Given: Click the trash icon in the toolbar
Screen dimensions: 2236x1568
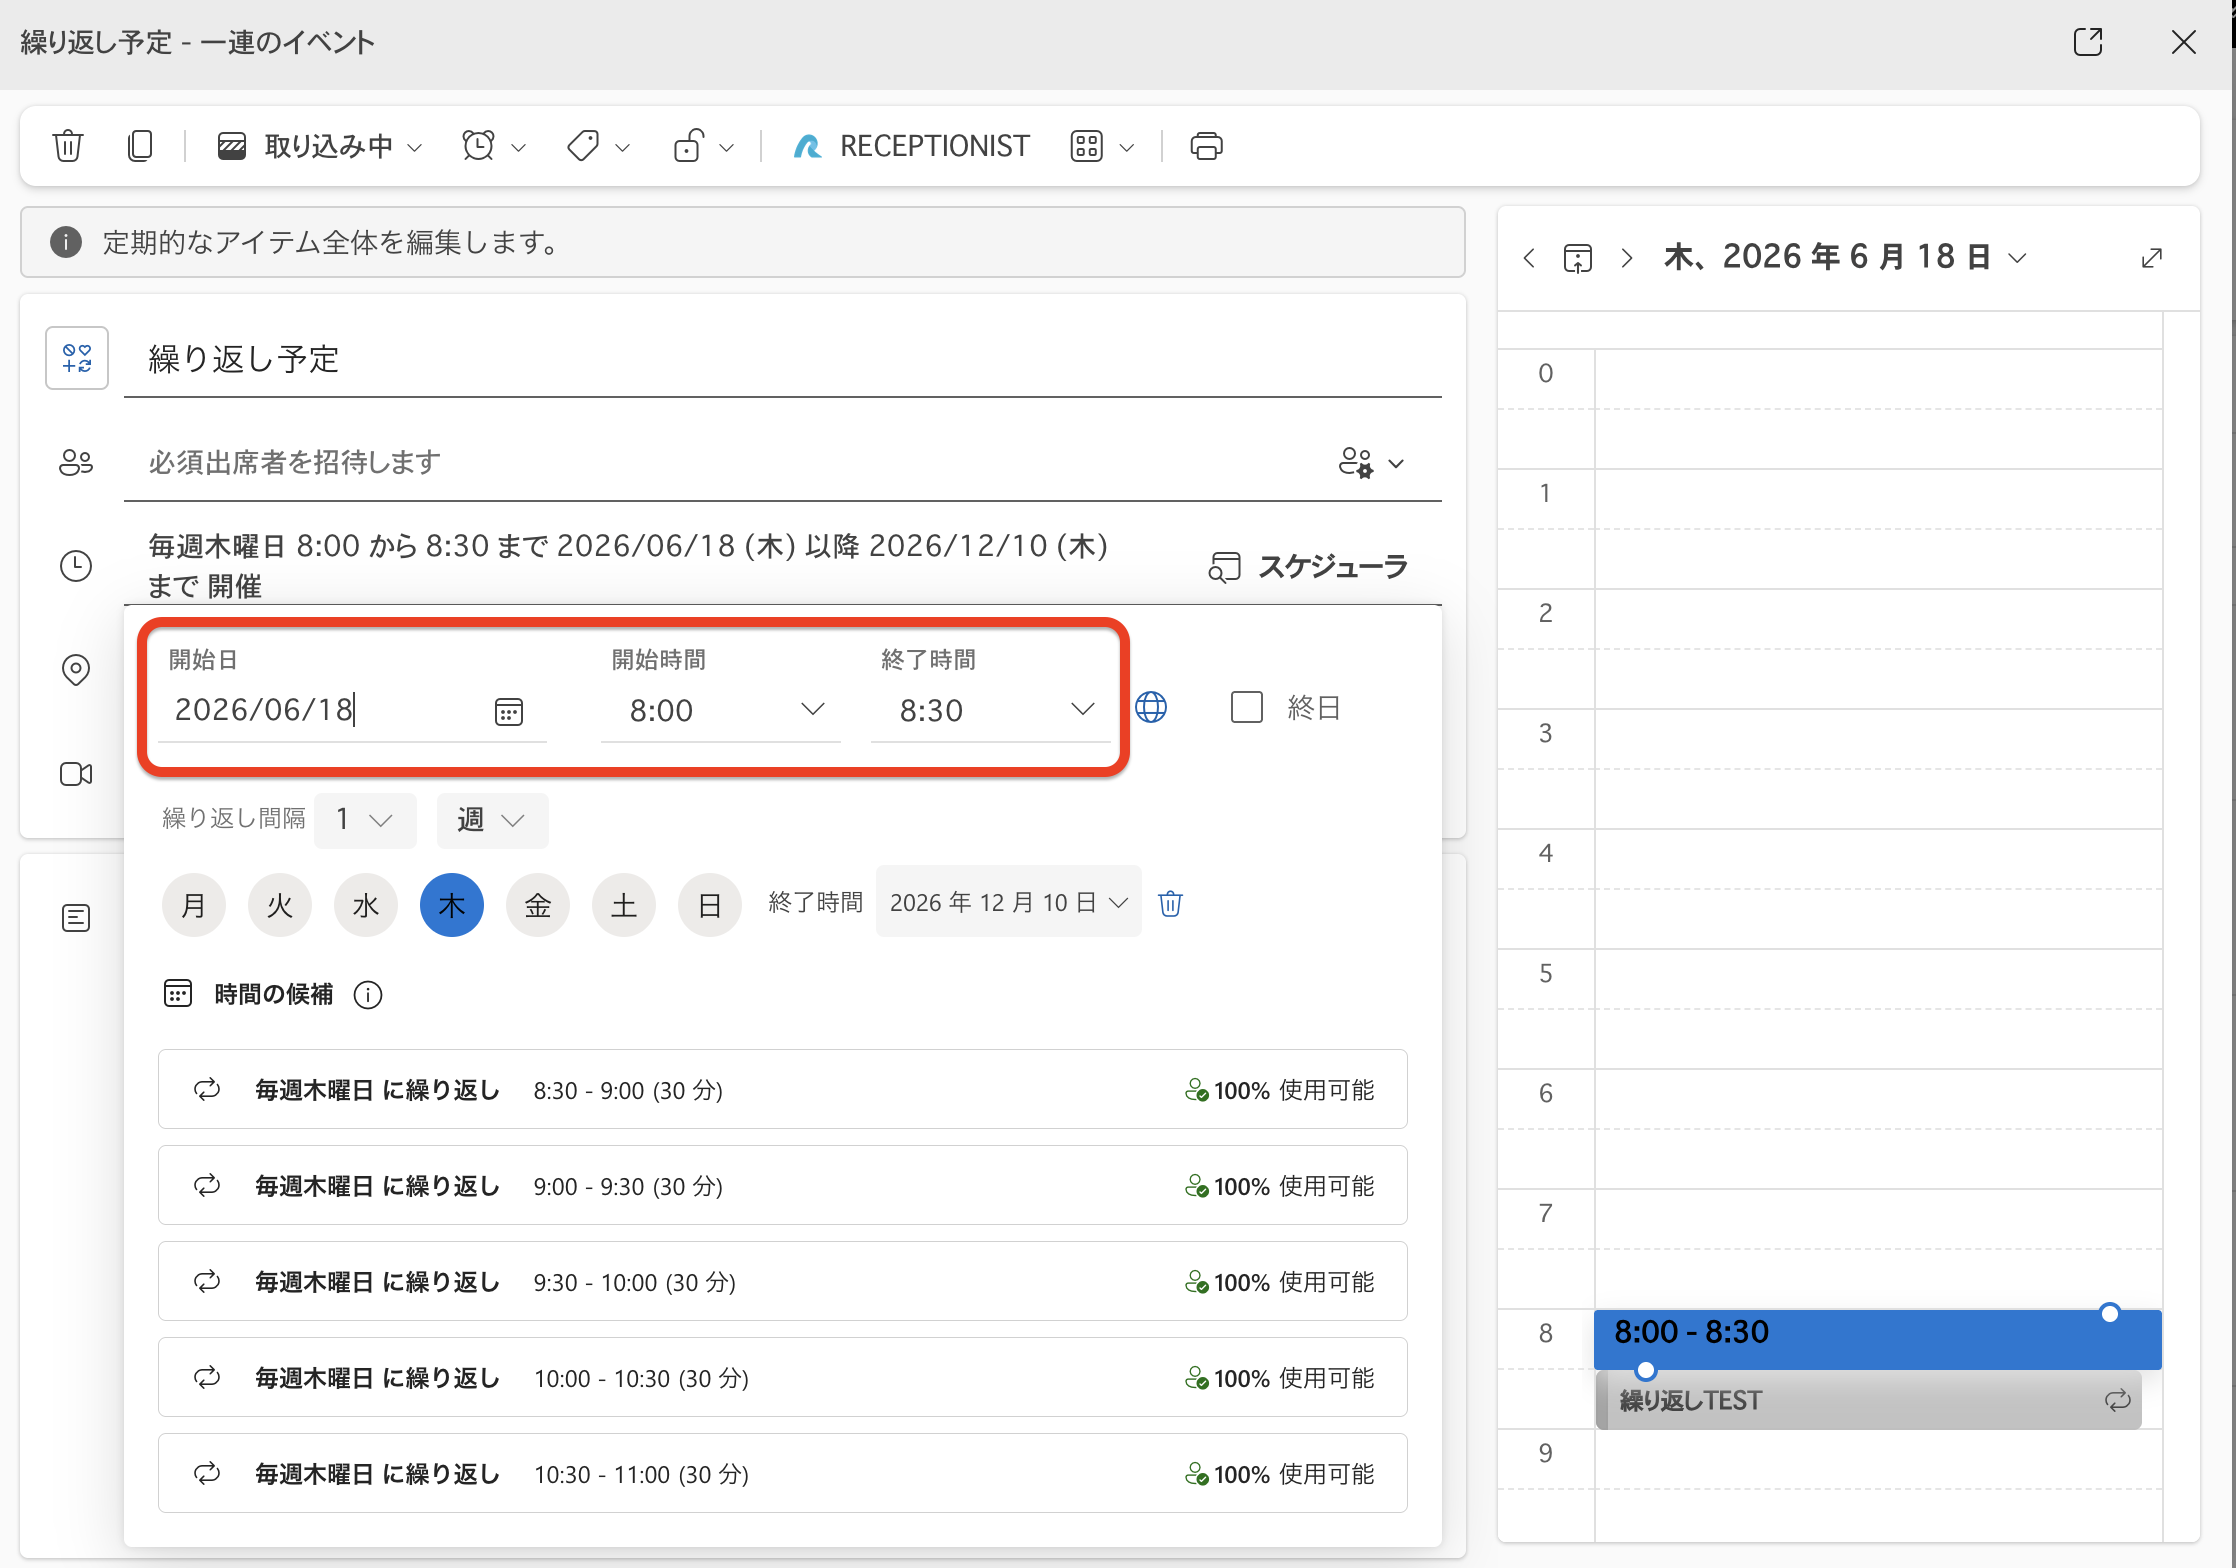Looking at the screenshot, I should point(68,146).
